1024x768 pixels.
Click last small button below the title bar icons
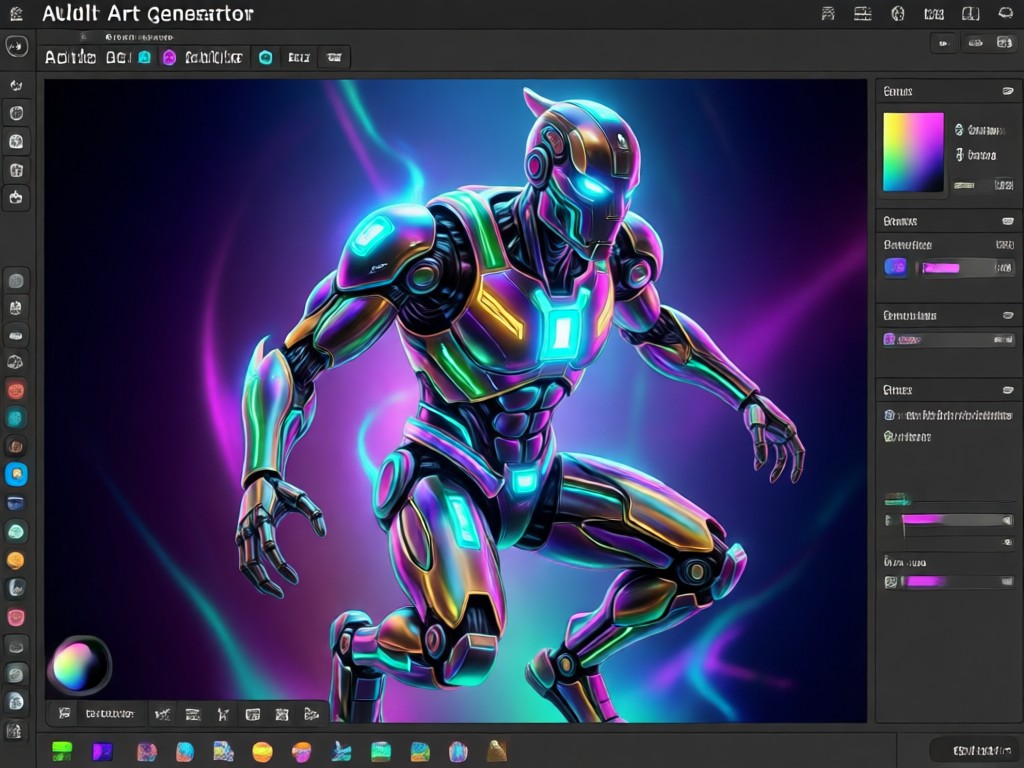1004,43
